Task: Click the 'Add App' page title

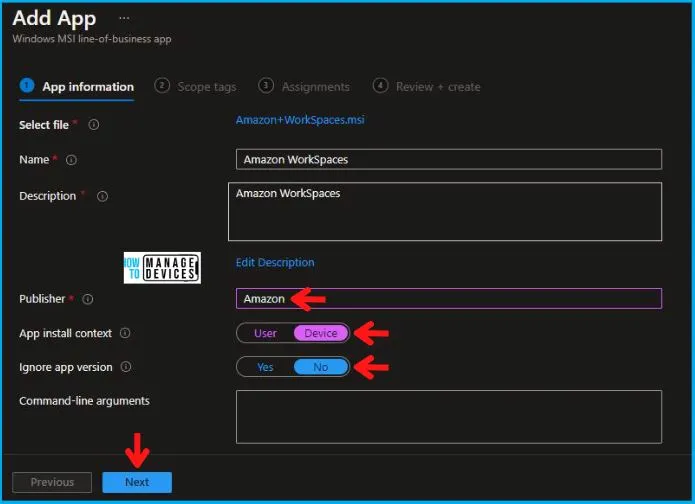Action: pos(54,19)
